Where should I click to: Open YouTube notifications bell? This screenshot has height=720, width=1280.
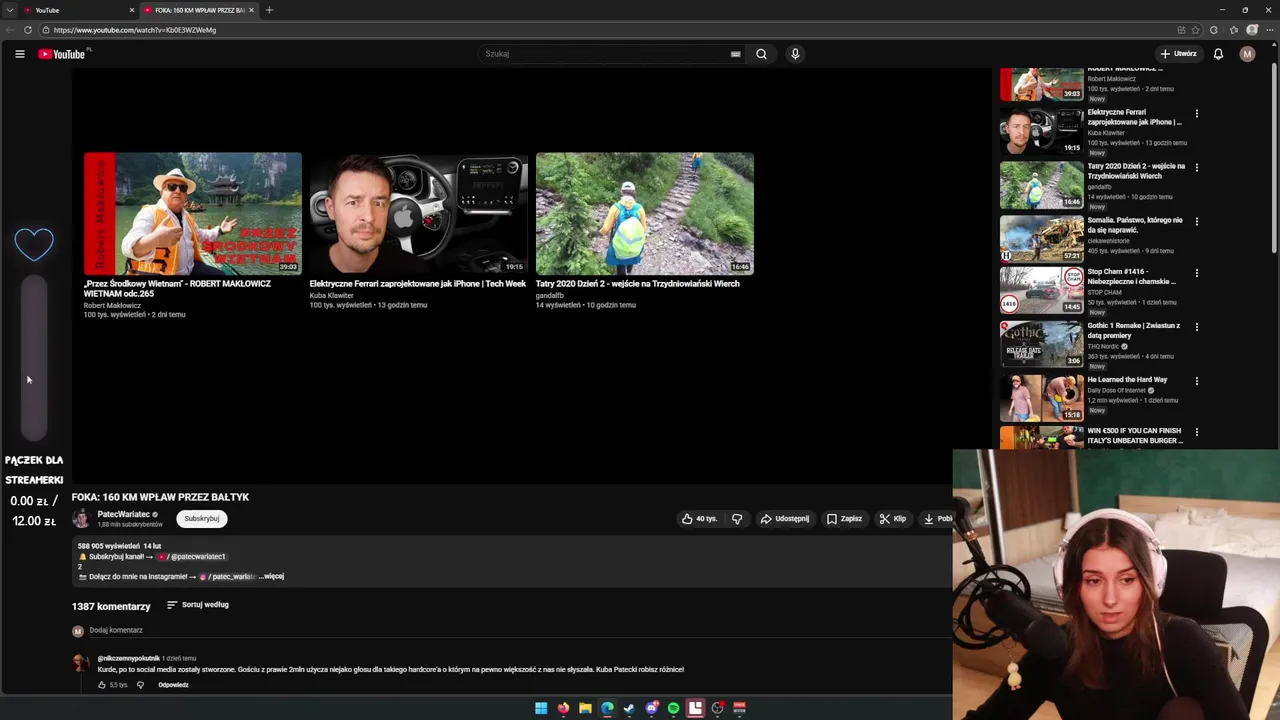tap(1218, 54)
